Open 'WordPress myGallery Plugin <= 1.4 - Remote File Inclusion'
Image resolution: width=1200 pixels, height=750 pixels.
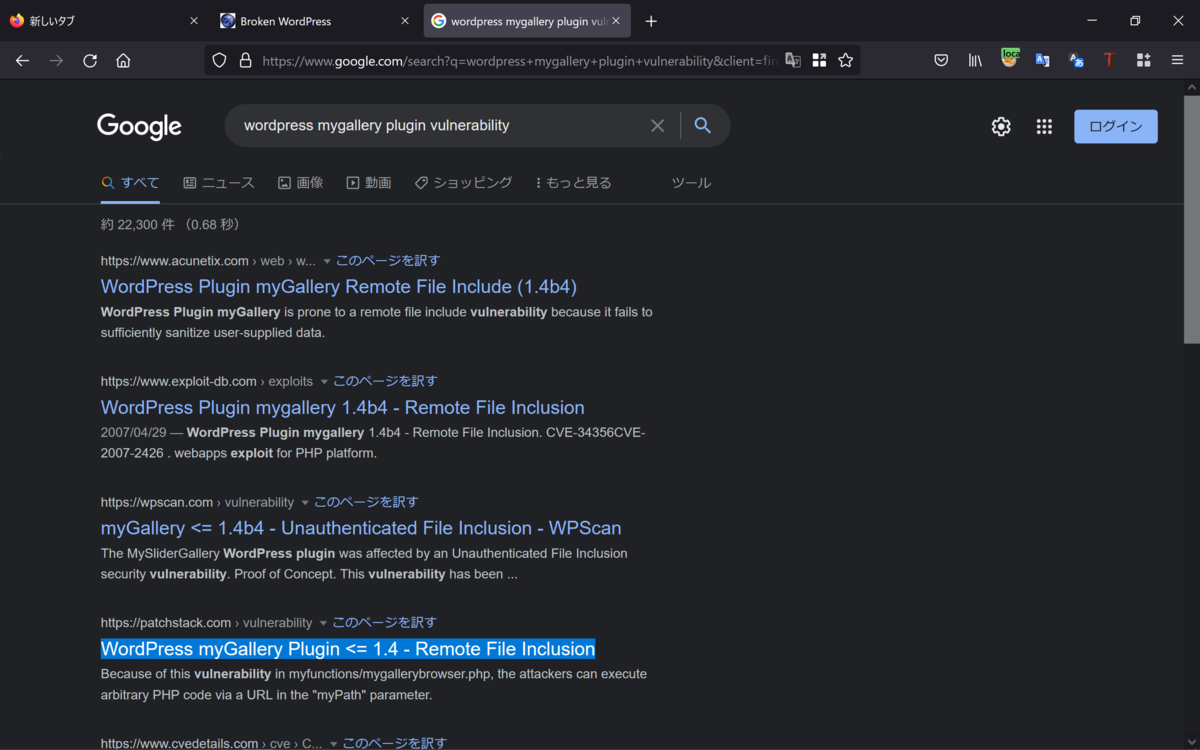[348, 649]
